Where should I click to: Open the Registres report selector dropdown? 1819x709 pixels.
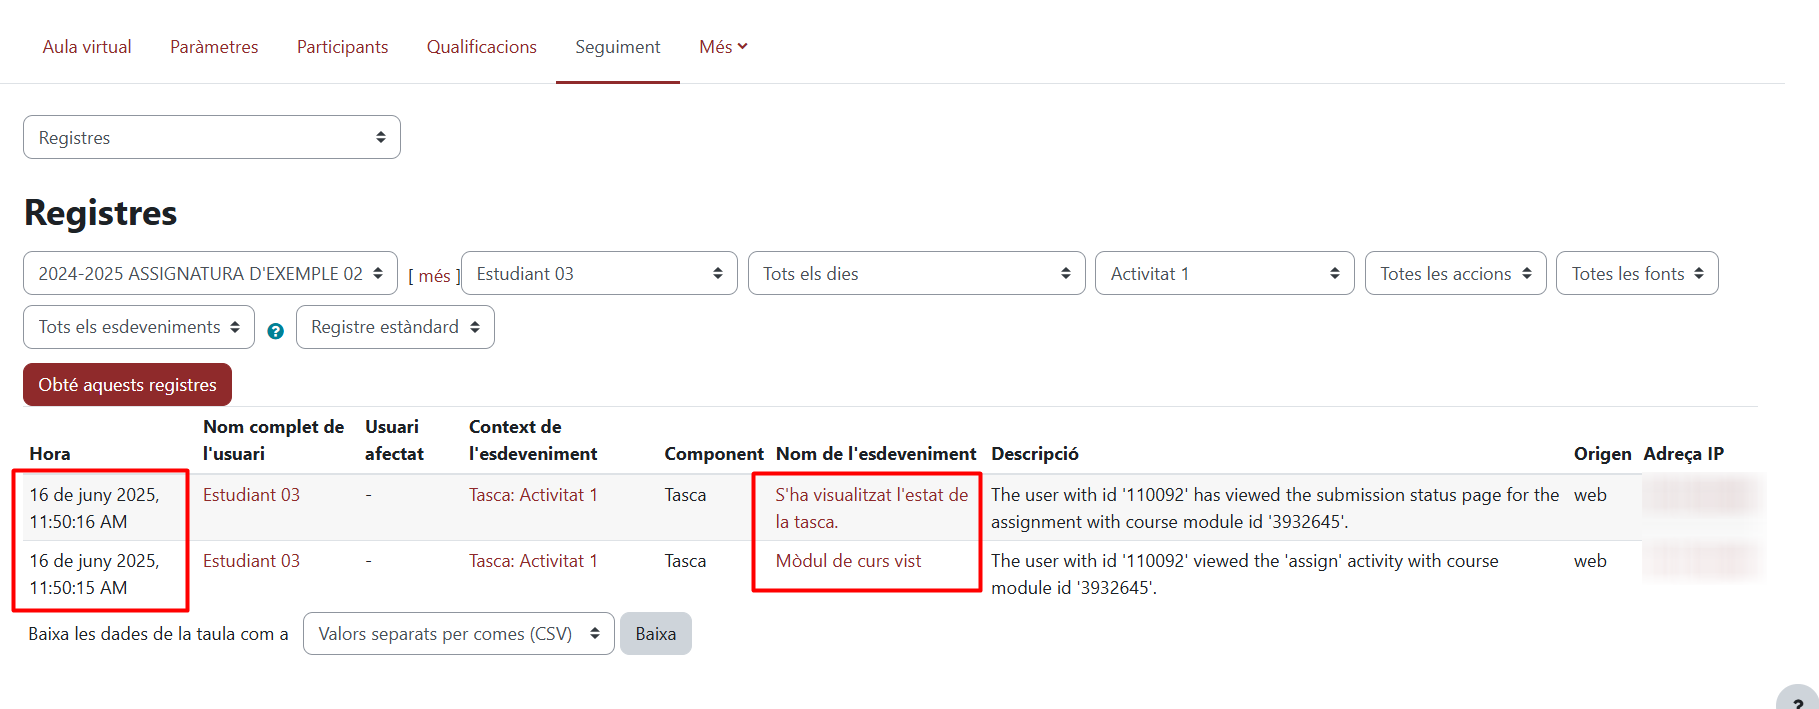click(211, 138)
